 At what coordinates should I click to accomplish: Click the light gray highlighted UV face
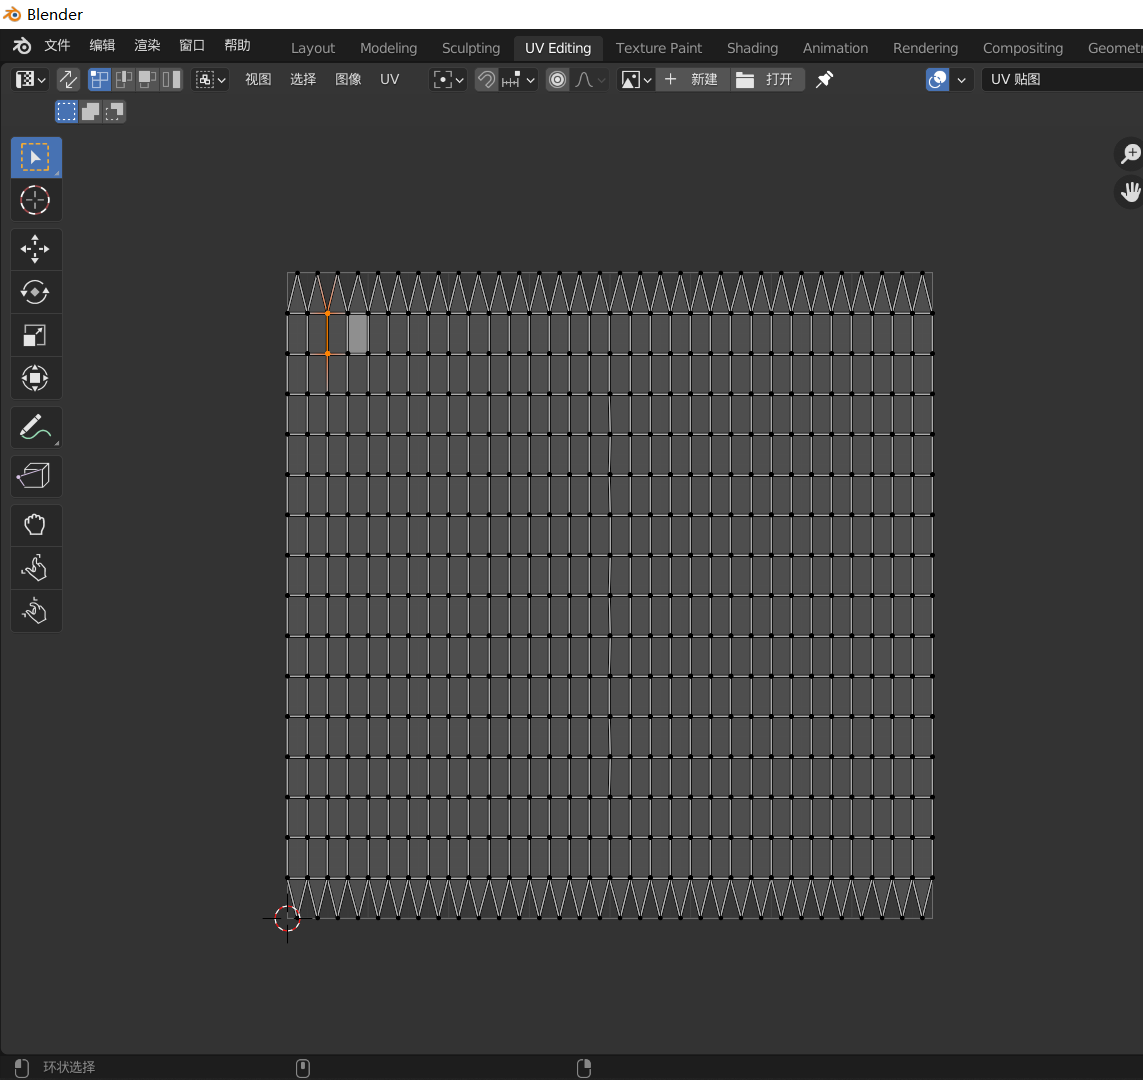pyautogui.click(x=357, y=333)
